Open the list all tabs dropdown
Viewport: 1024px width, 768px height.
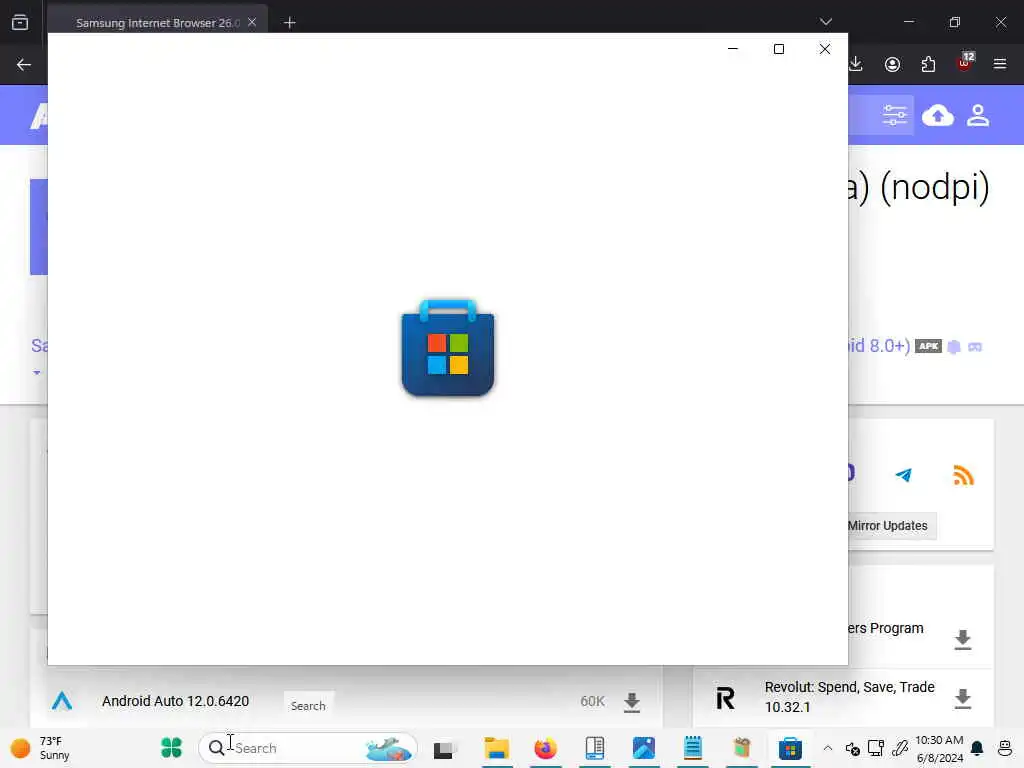[x=825, y=22]
